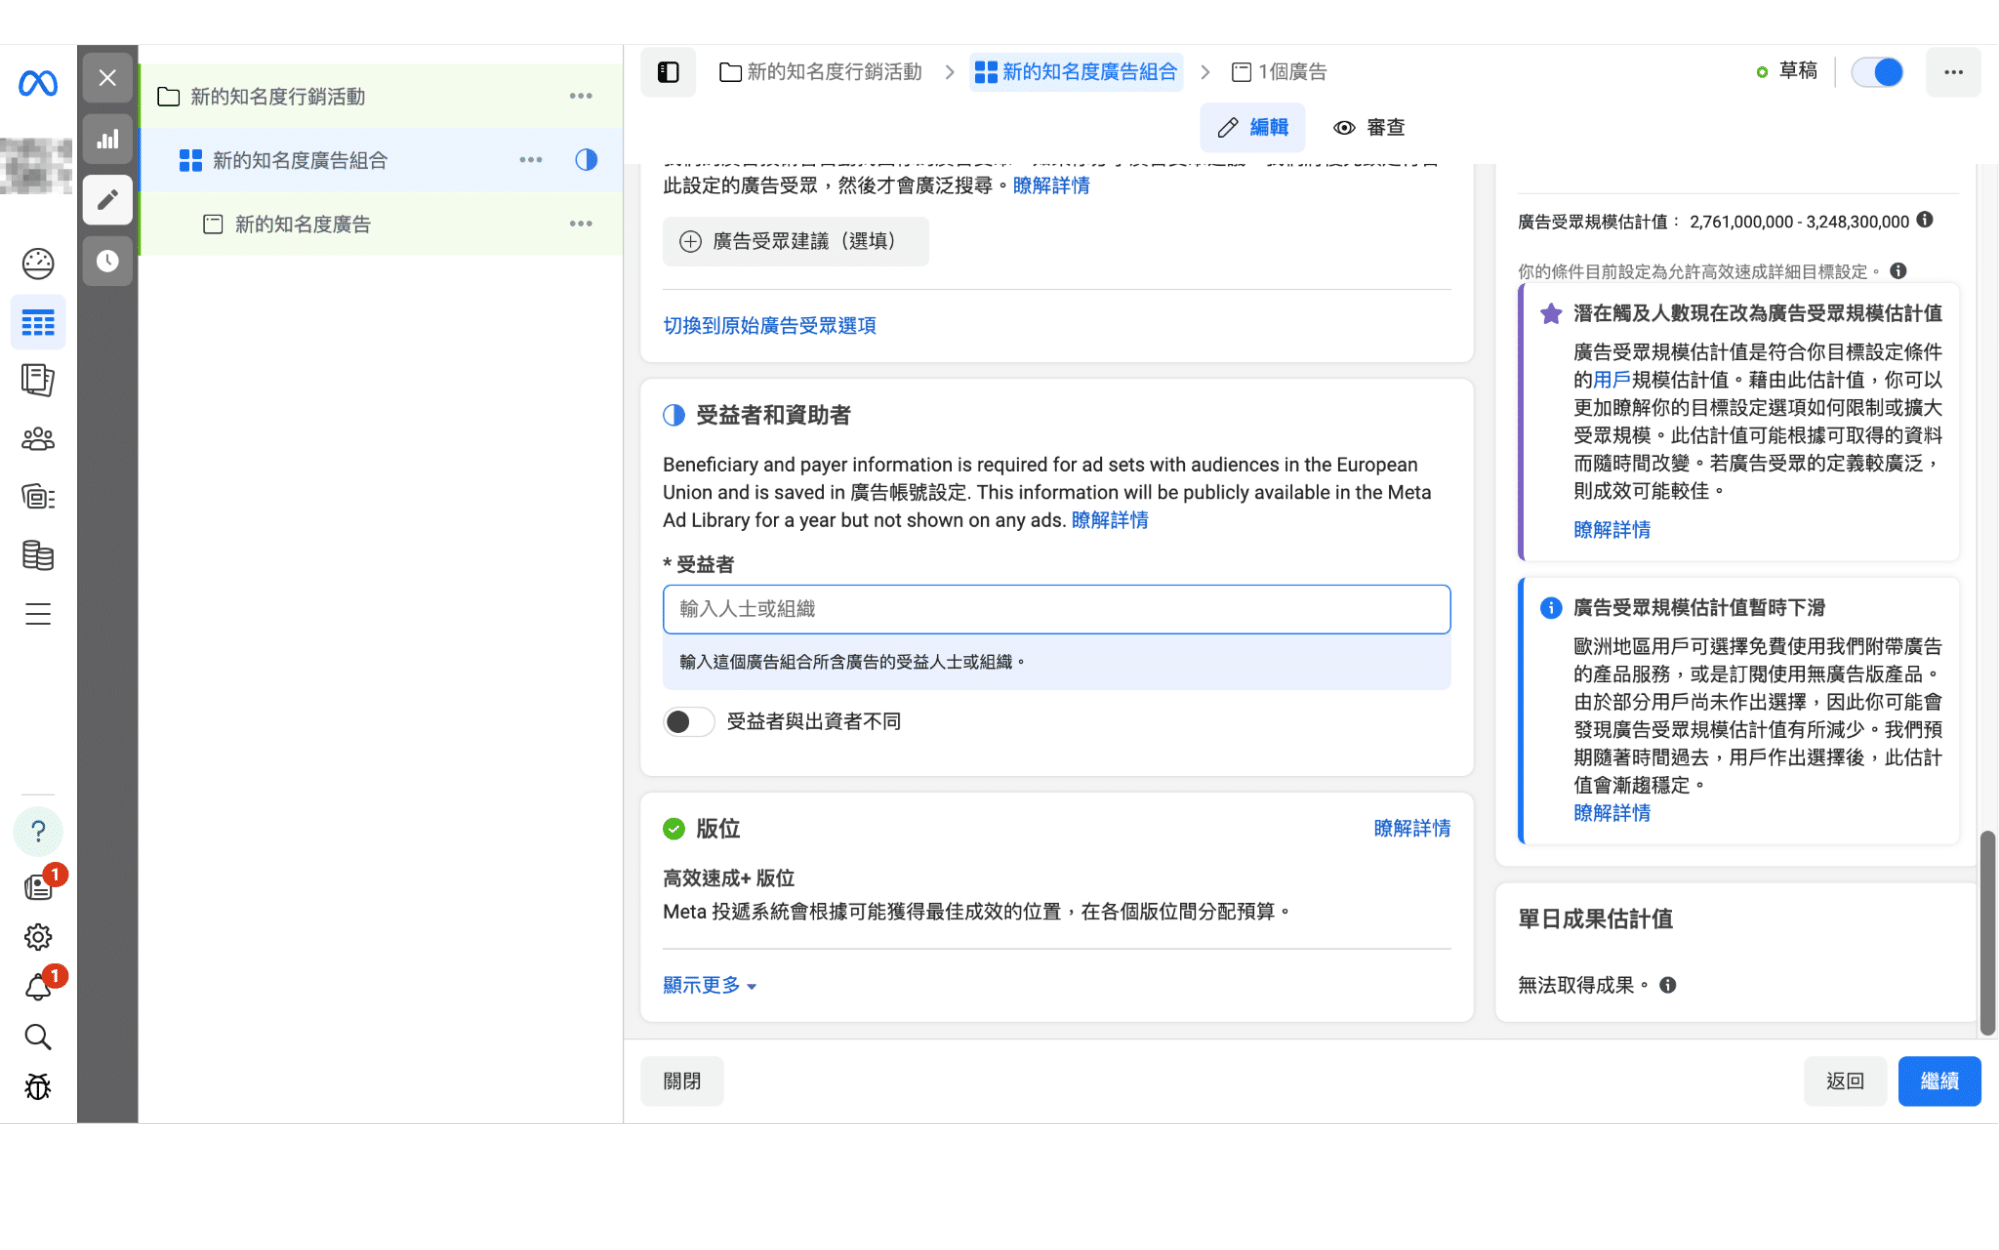Image resolution: width=1999 pixels, height=1250 pixels.
Task: Toggle 新的知名度廣告組合 delivery status indicator
Action: [x=585, y=160]
